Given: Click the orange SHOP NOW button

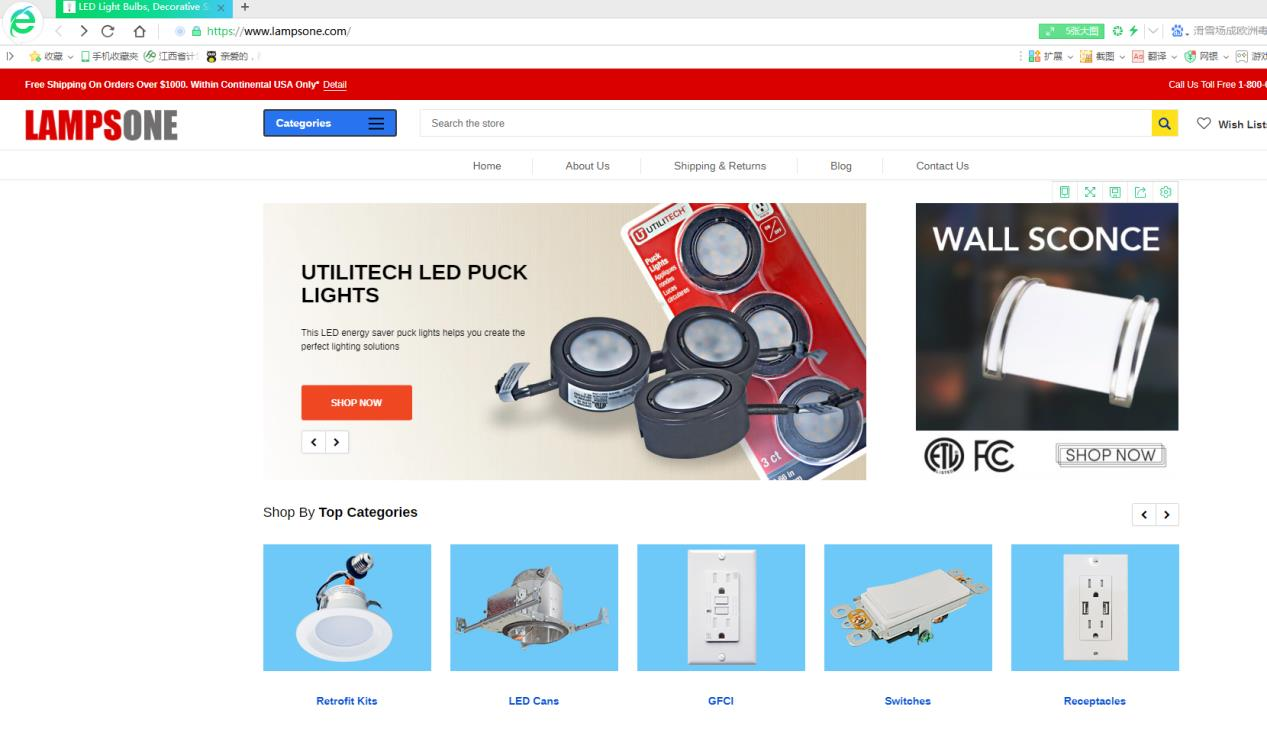Looking at the screenshot, I should [356, 402].
